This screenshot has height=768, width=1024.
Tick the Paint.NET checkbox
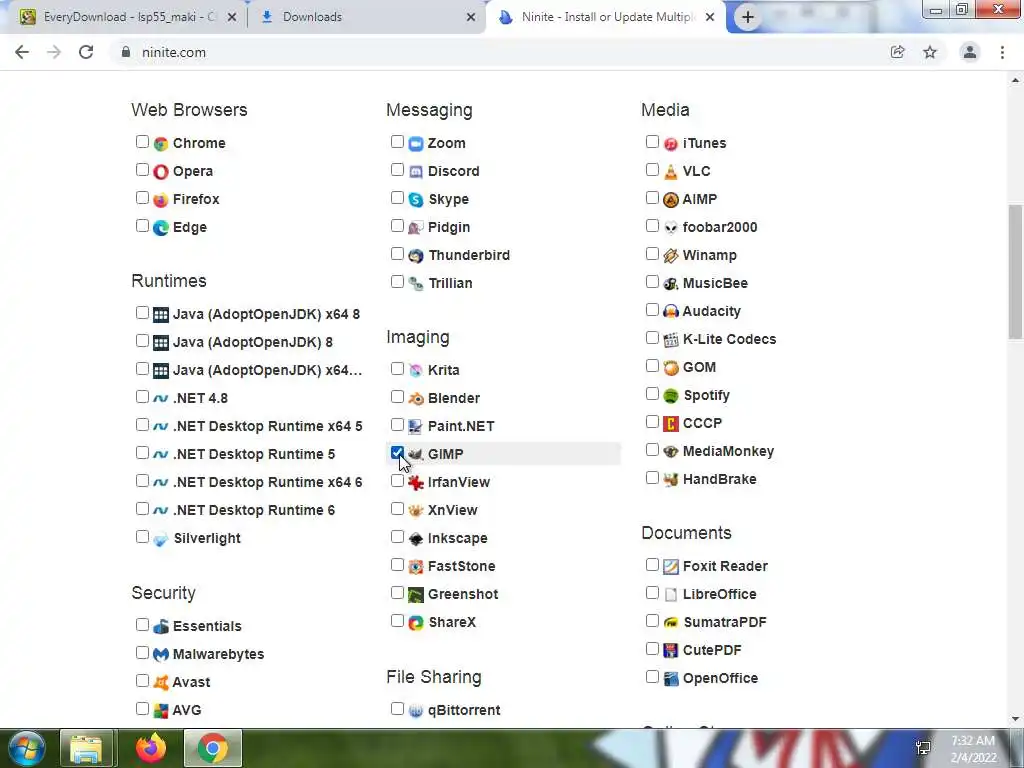(397, 424)
